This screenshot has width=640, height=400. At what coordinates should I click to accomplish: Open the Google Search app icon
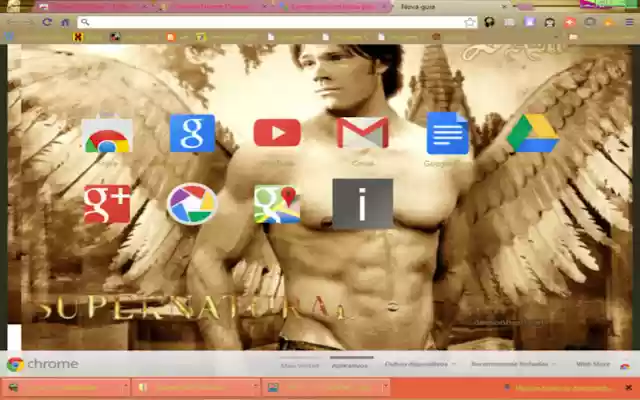(192, 133)
